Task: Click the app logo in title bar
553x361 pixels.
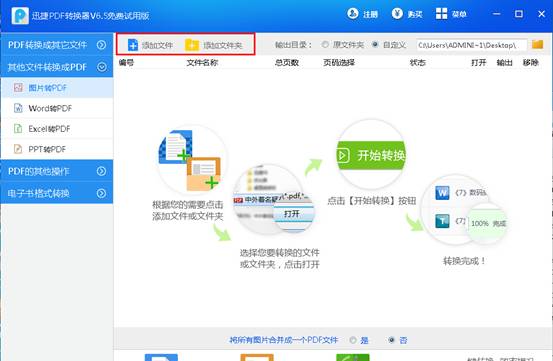Action: (20, 16)
